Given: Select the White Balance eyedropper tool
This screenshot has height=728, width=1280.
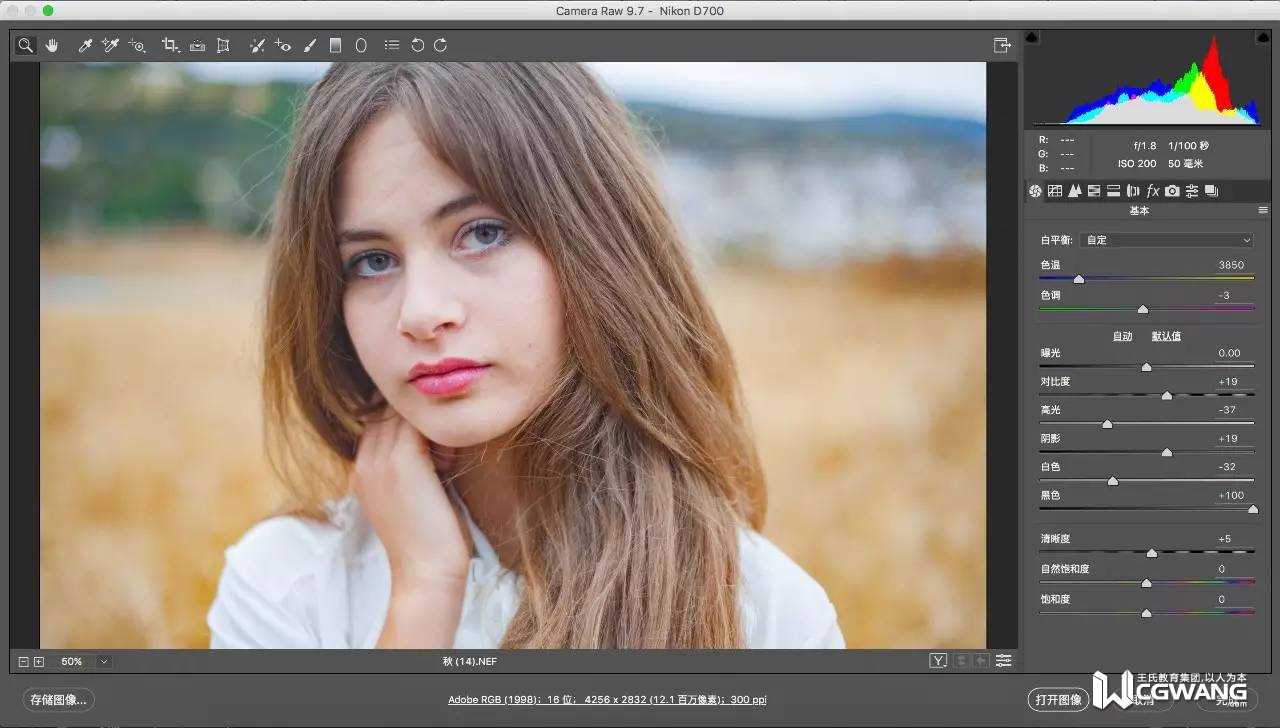Looking at the screenshot, I should click(86, 45).
